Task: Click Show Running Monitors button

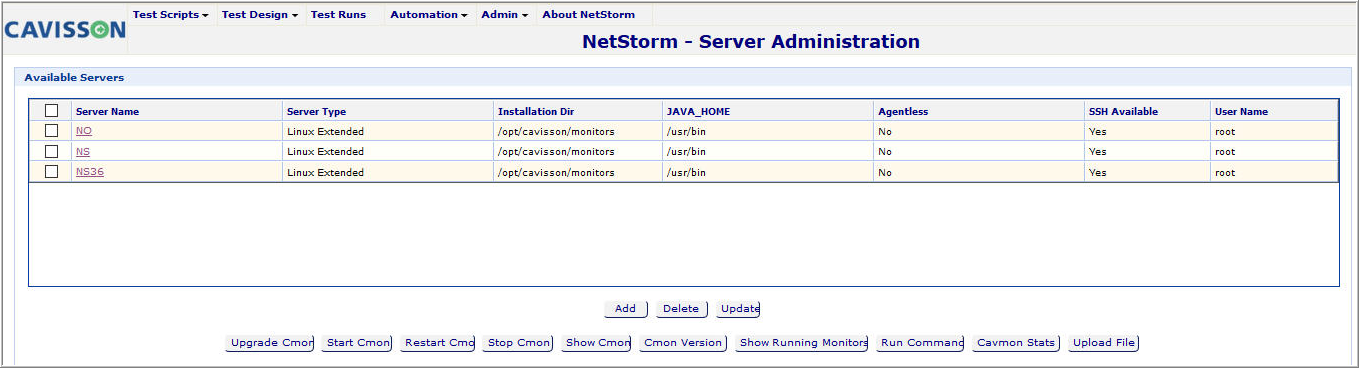Action: click(803, 343)
